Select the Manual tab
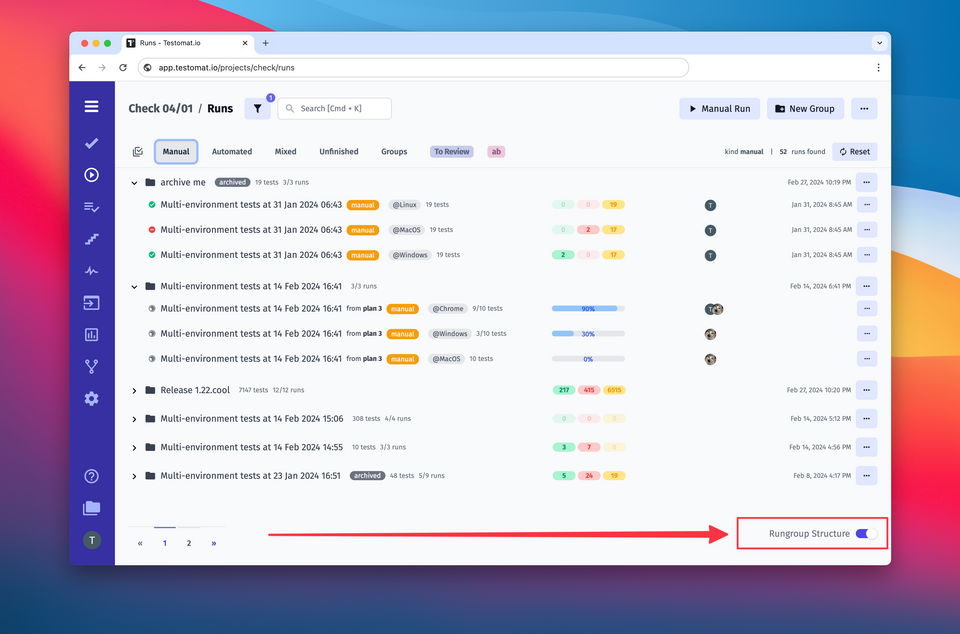Screen dimensions: 960x634 [x=176, y=152]
